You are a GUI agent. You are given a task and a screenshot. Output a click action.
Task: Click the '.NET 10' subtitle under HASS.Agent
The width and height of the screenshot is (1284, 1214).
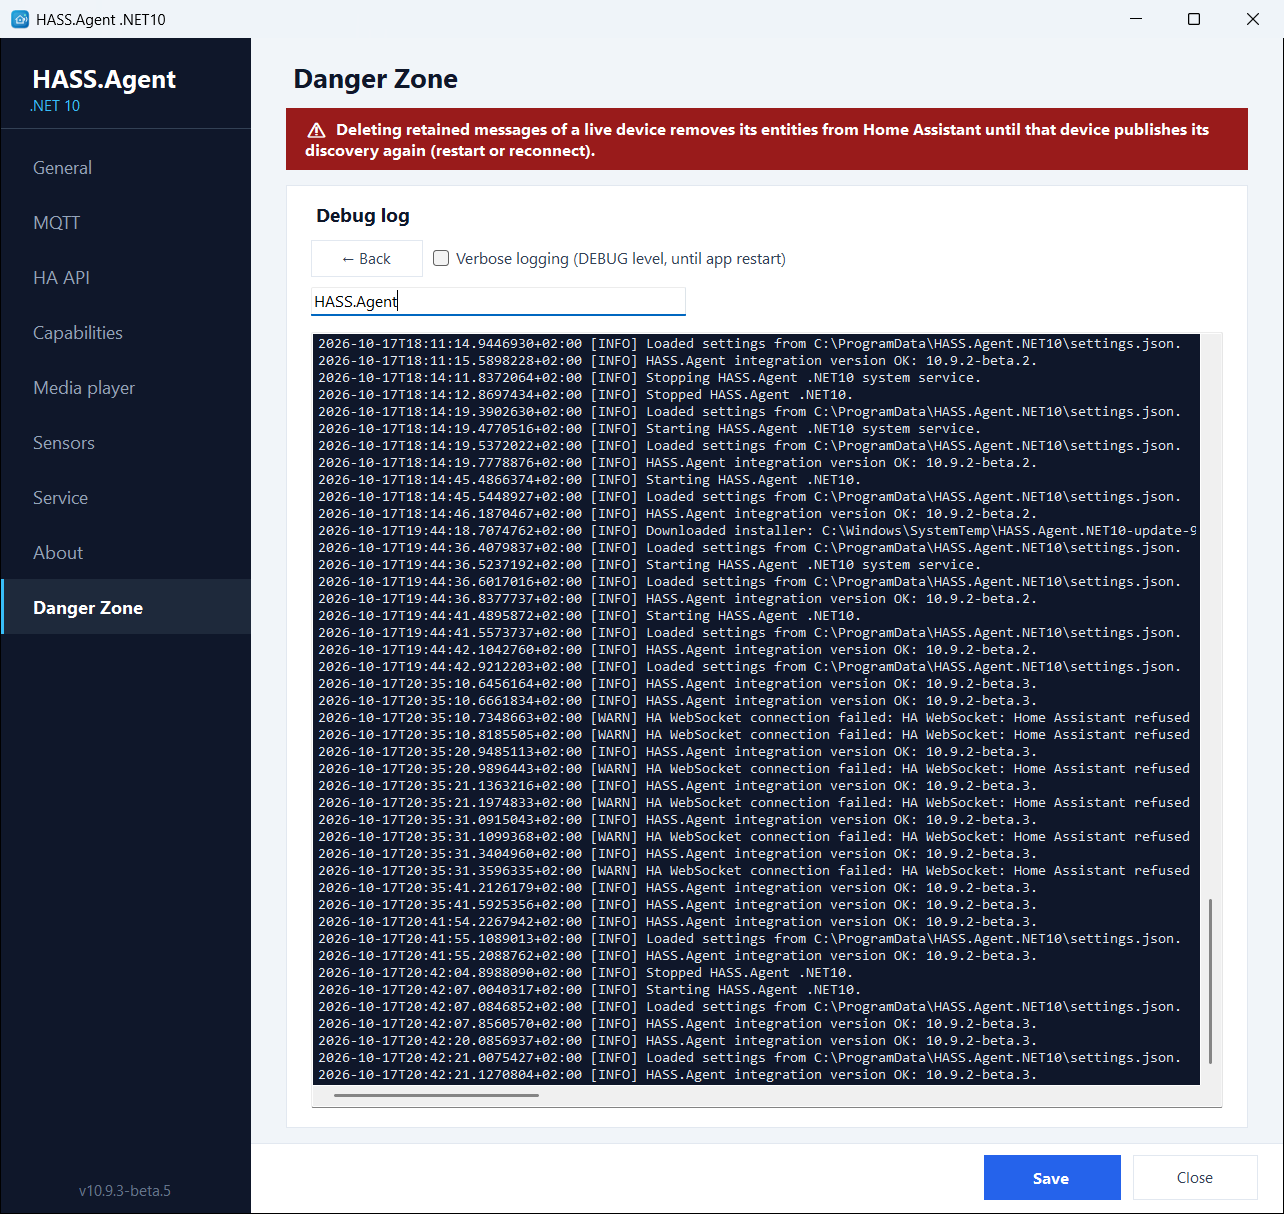point(55,106)
